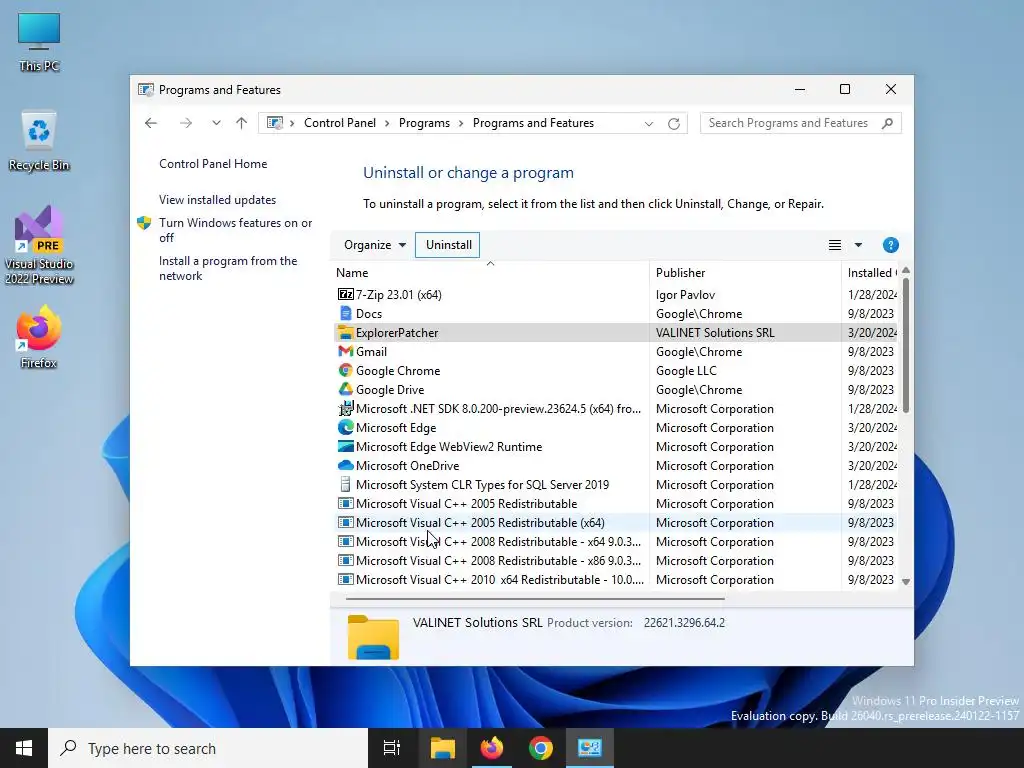Click the scroll down arrow of list
This screenshot has height=768, width=1024.
coord(906,581)
